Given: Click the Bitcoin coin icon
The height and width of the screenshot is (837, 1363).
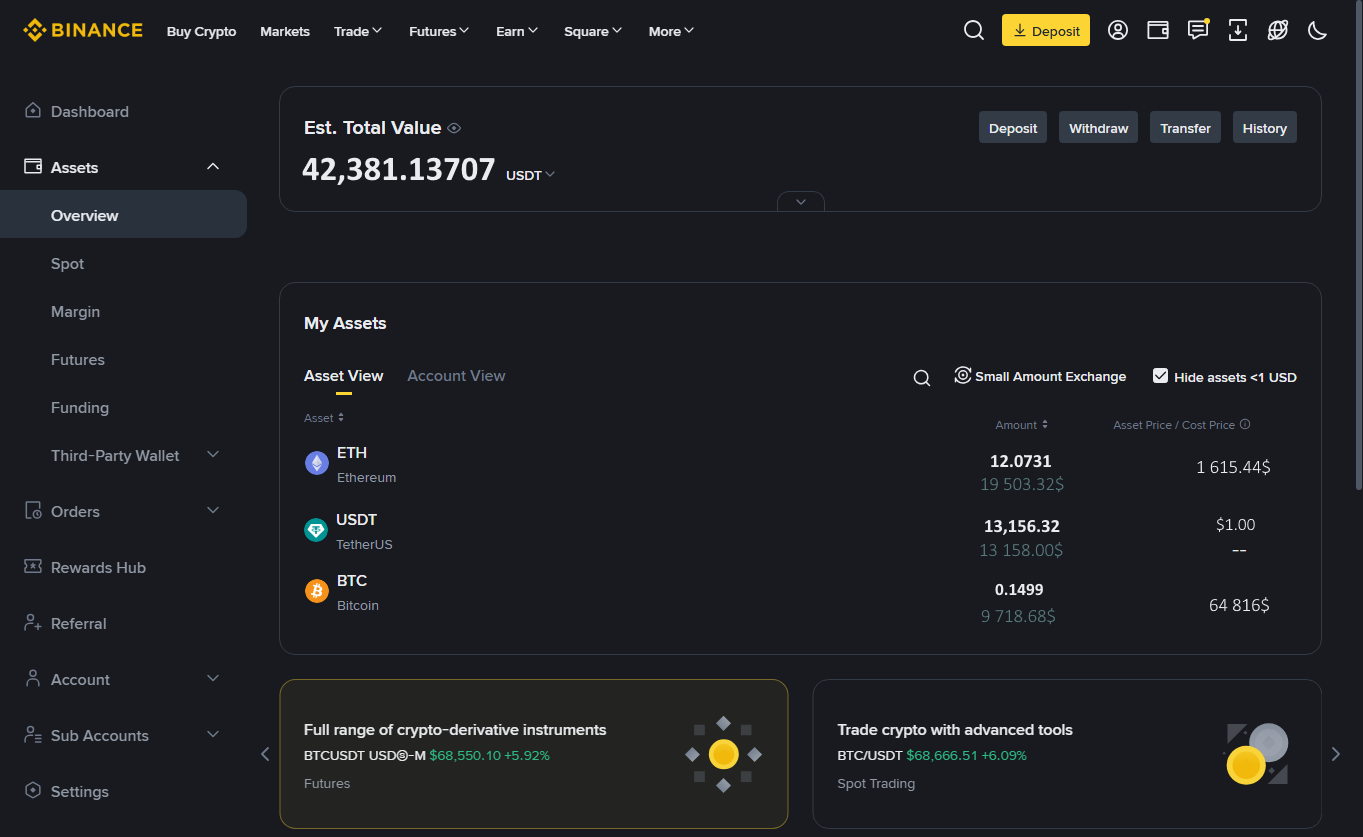Looking at the screenshot, I should [317, 591].
